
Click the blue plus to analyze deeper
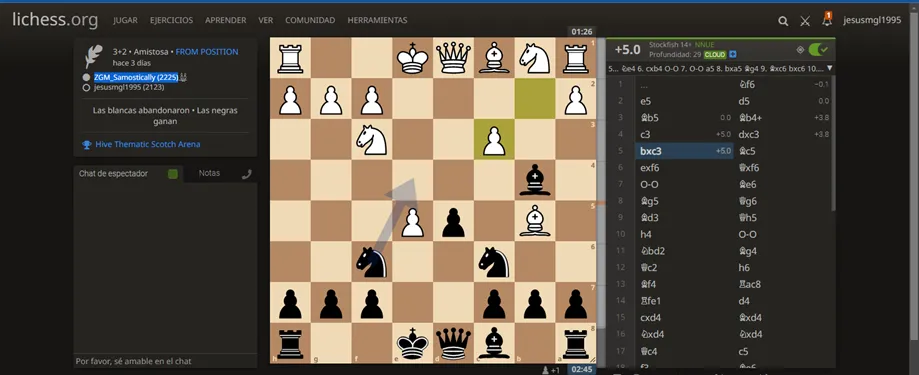(733, 54)
